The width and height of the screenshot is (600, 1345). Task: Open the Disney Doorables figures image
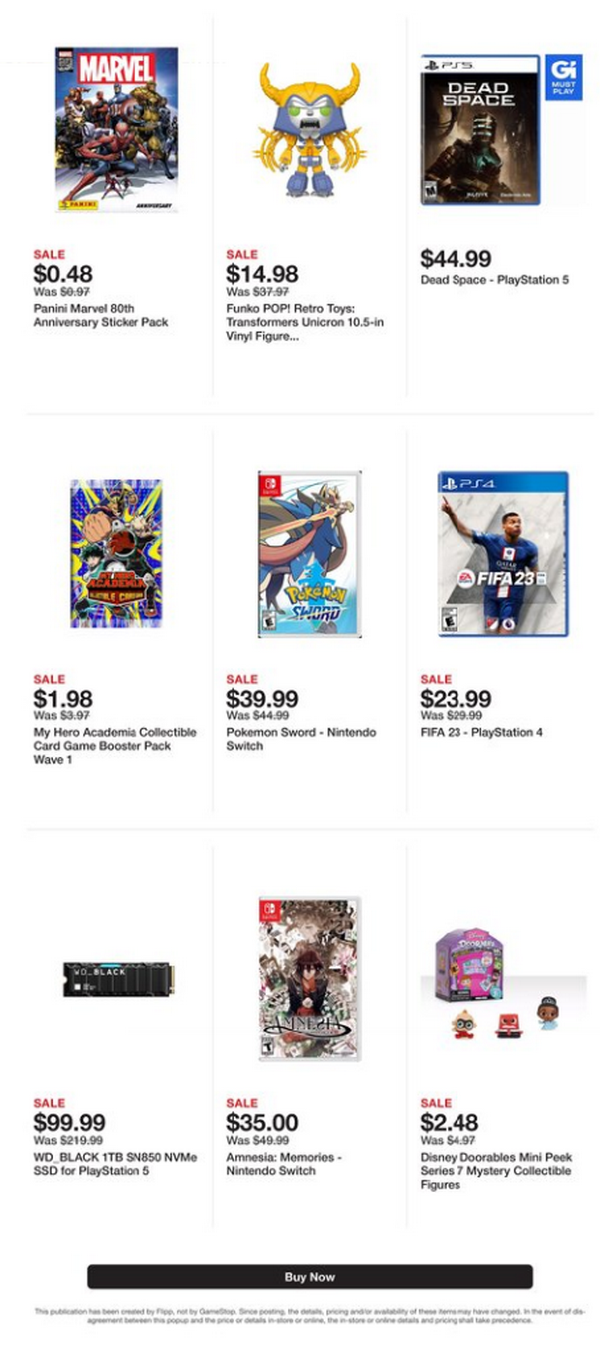click(503, 979)
